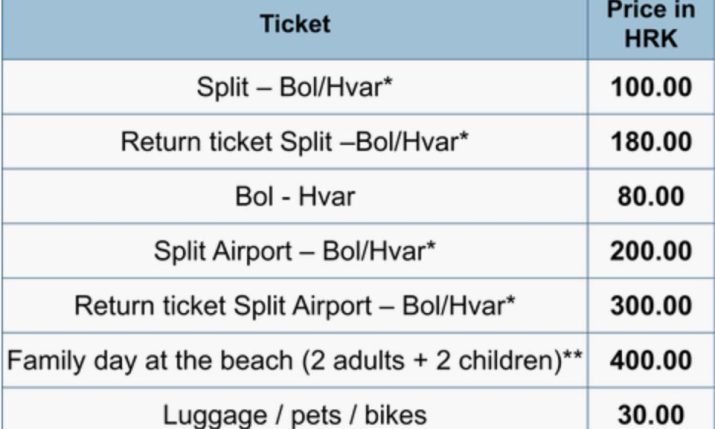Viewport: 715px width, 429px height.
Task: Select Family day at the beach row
Action: pyautogui.click(x=294, y=359)
